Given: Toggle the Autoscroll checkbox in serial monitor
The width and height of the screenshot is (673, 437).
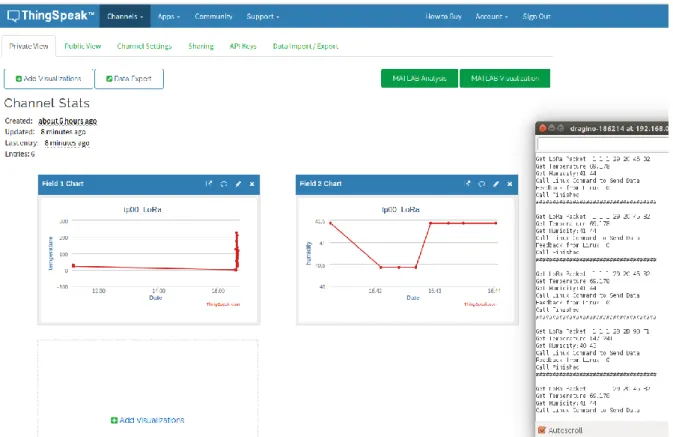Looking at the screenshot, I should pos(542,430).
